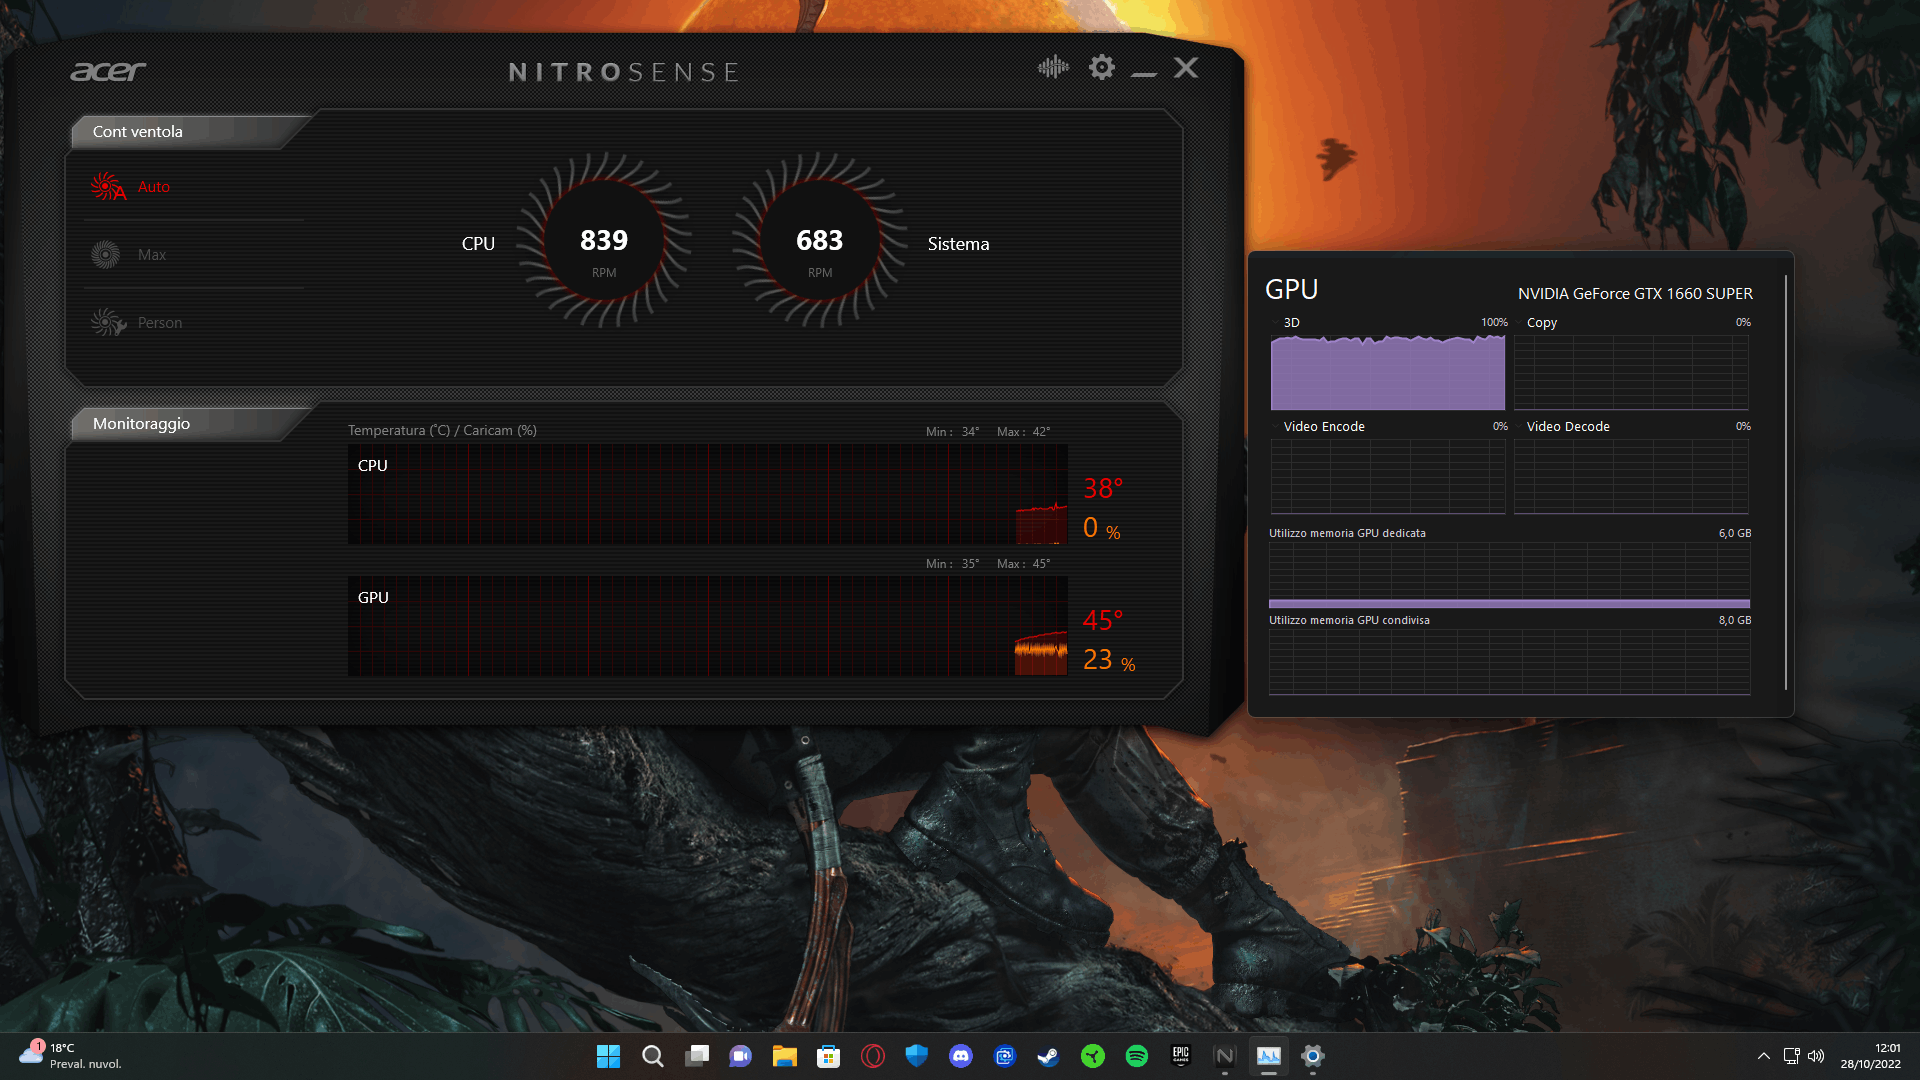Viewport: 1920px width, 1080px height.
Task: Click the GPU temperature value 45°
Action: pyautogui.click(x=1103, y=620)
